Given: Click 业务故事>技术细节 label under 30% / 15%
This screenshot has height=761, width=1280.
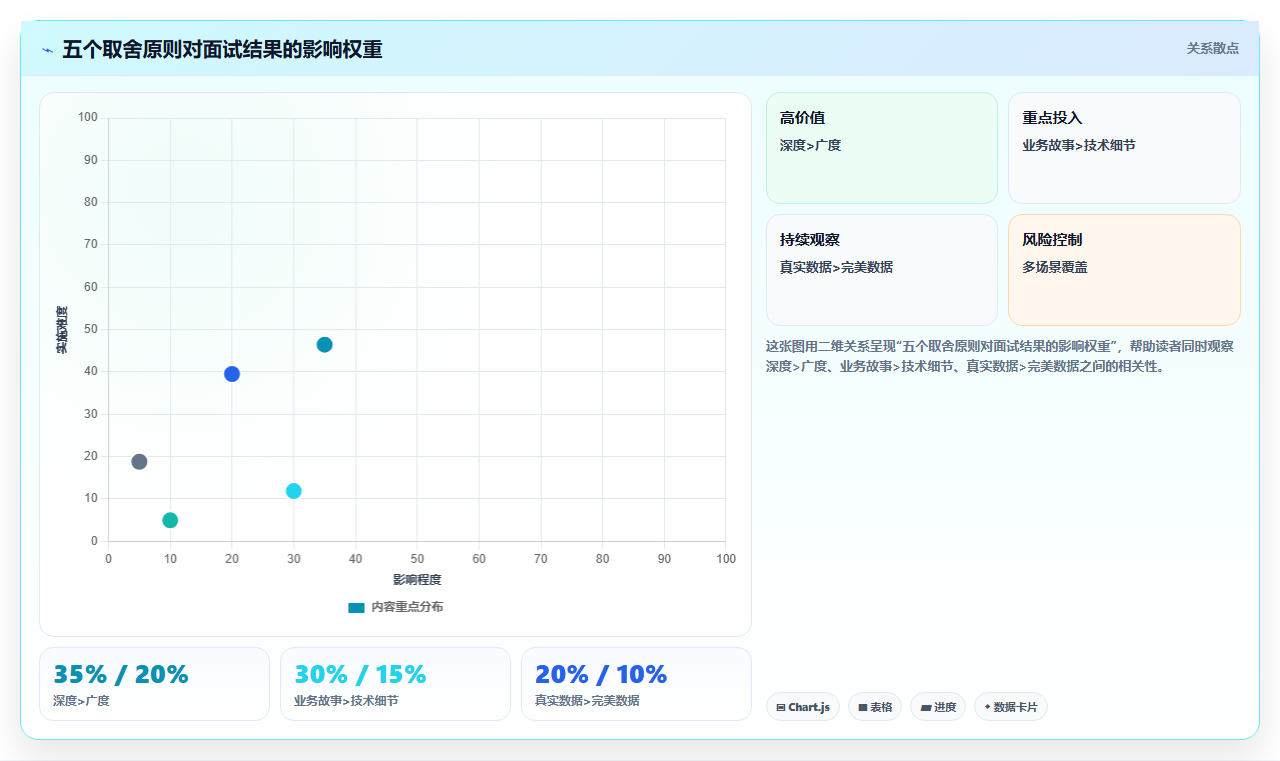Looking at the screenshot, I should coord(346,701).
